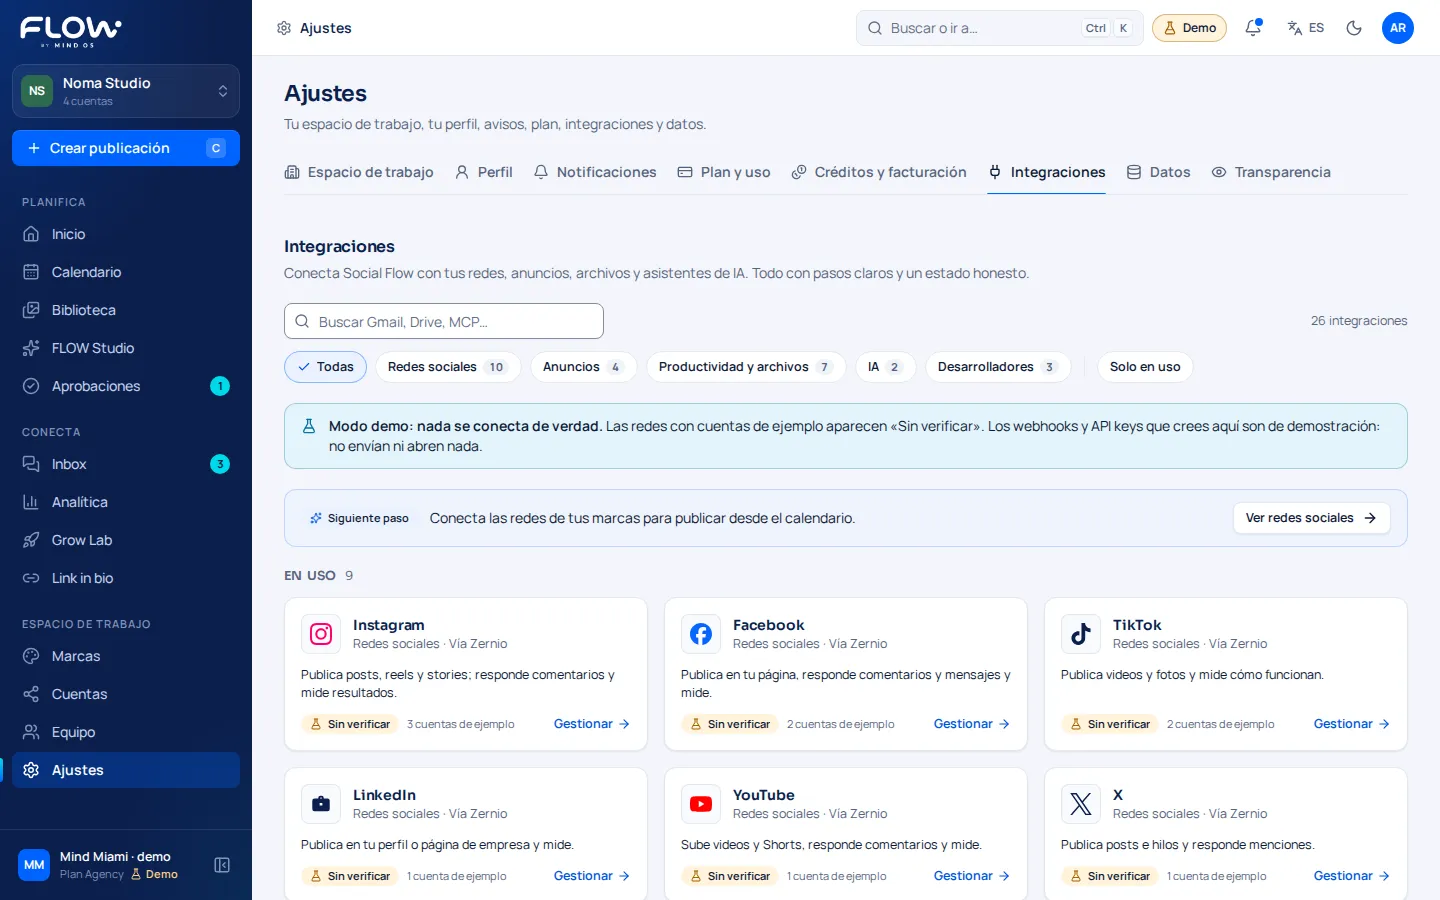Open Calendario from the sidebar
The width and height of the screenshot is (1440, 900).
point(126,272)
